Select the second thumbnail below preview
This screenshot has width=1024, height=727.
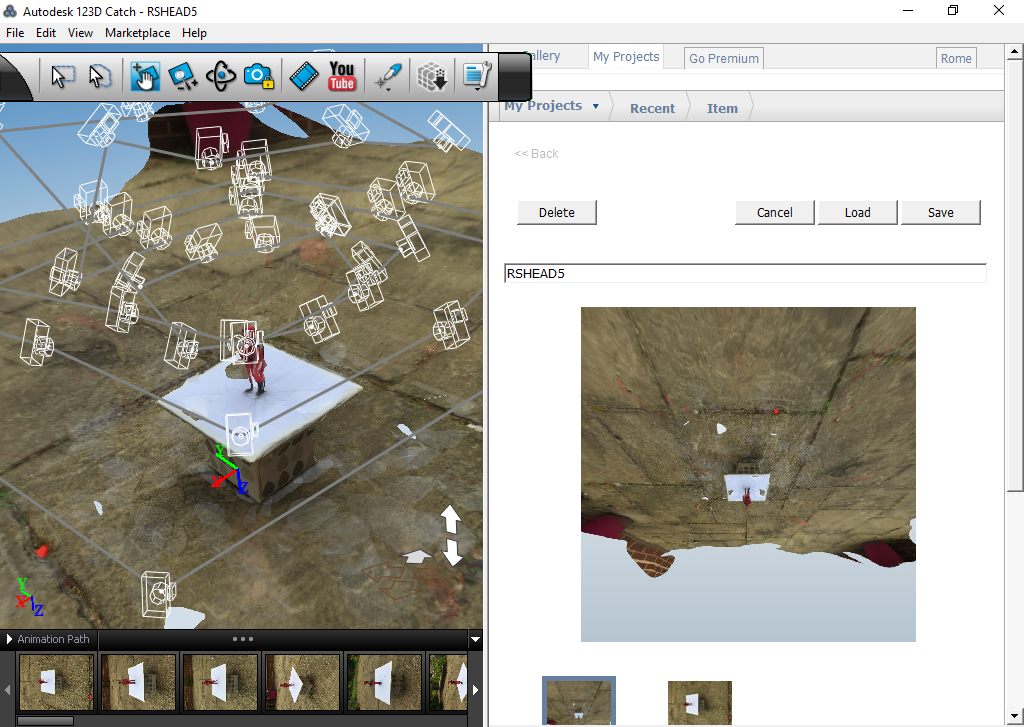pos(699,702)
